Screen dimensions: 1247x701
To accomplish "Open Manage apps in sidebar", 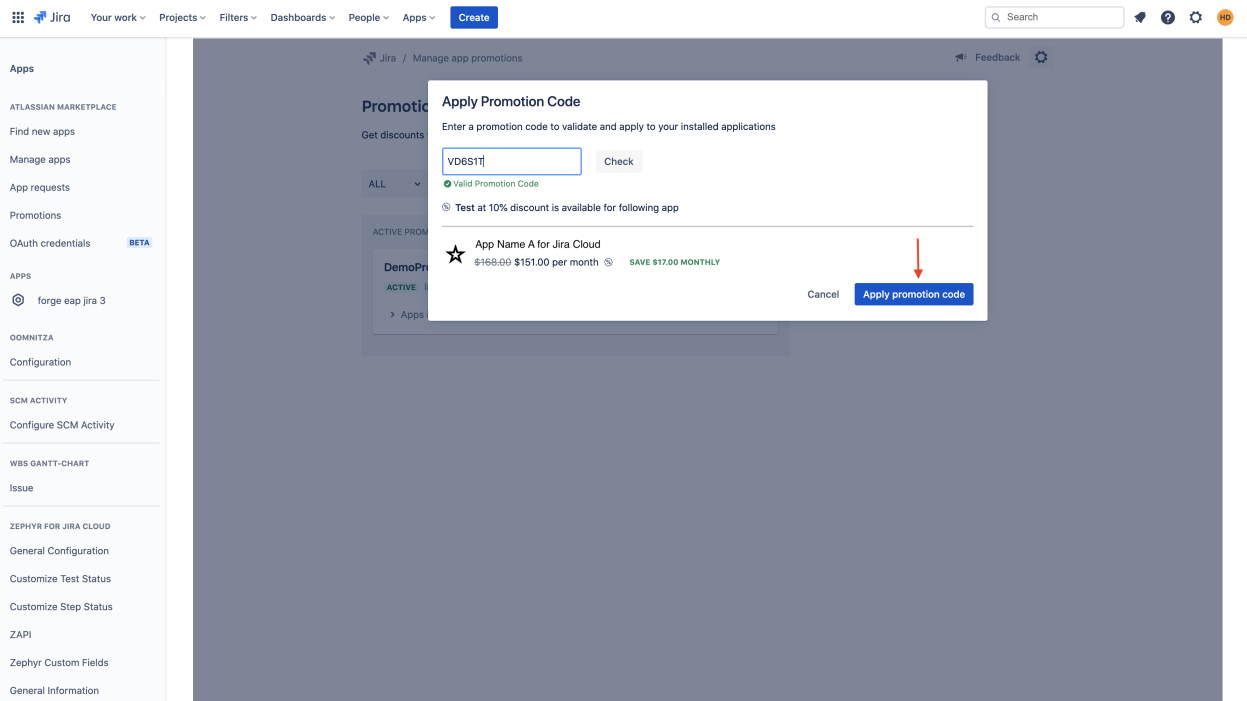I will pos(40,159).
